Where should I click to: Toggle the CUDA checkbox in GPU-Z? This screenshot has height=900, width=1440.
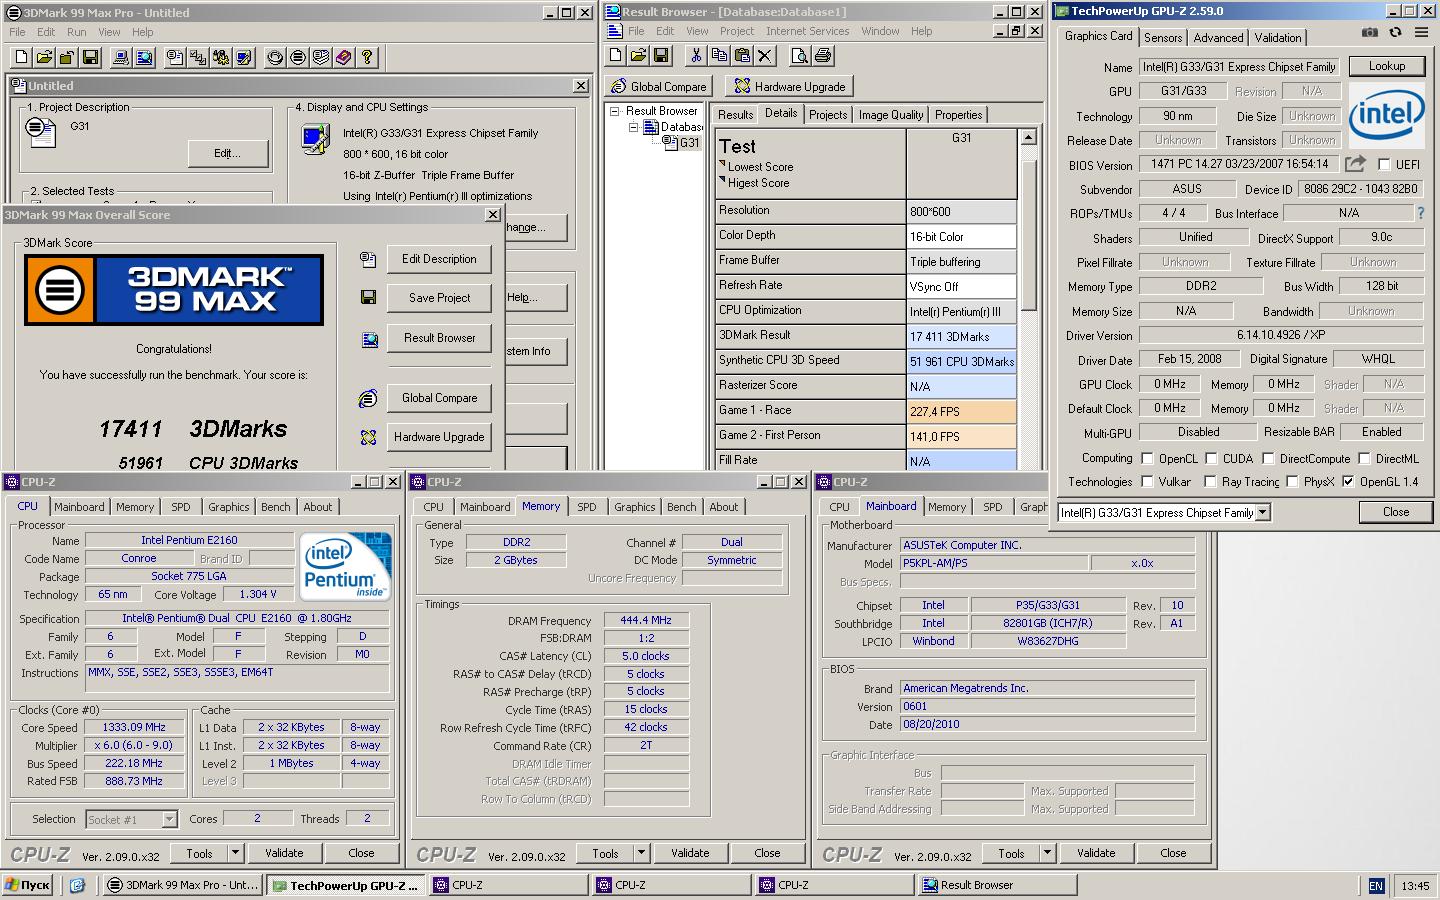pos(1211,459)
